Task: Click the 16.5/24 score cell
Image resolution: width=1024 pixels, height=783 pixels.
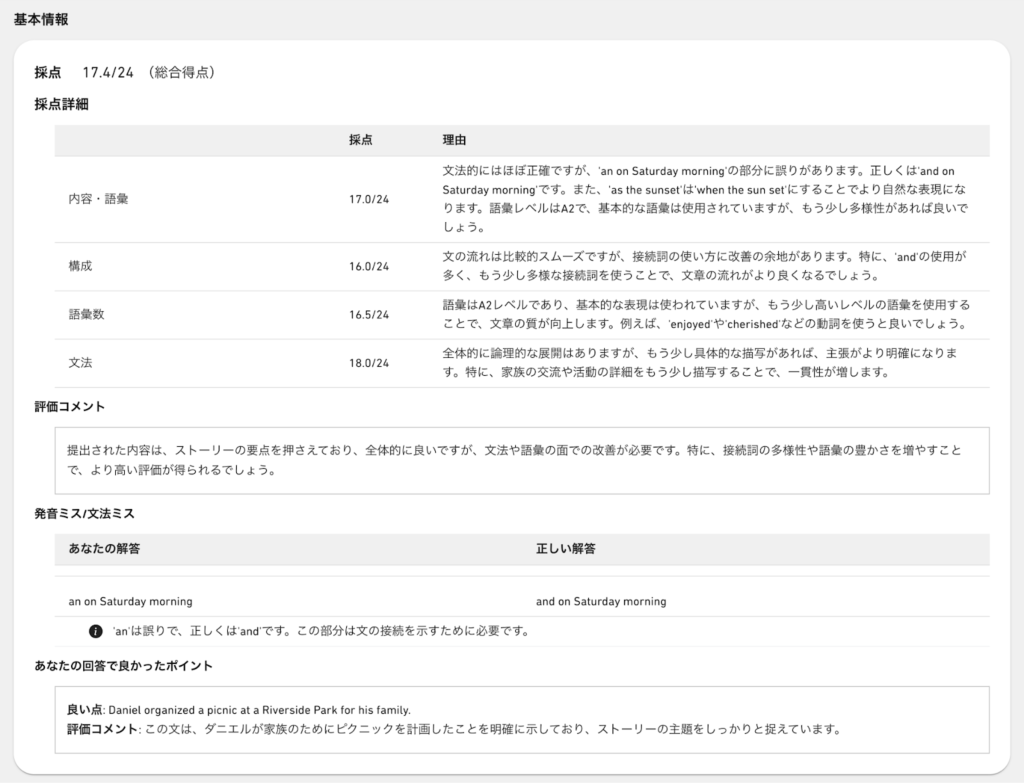Action: (369, 314)
